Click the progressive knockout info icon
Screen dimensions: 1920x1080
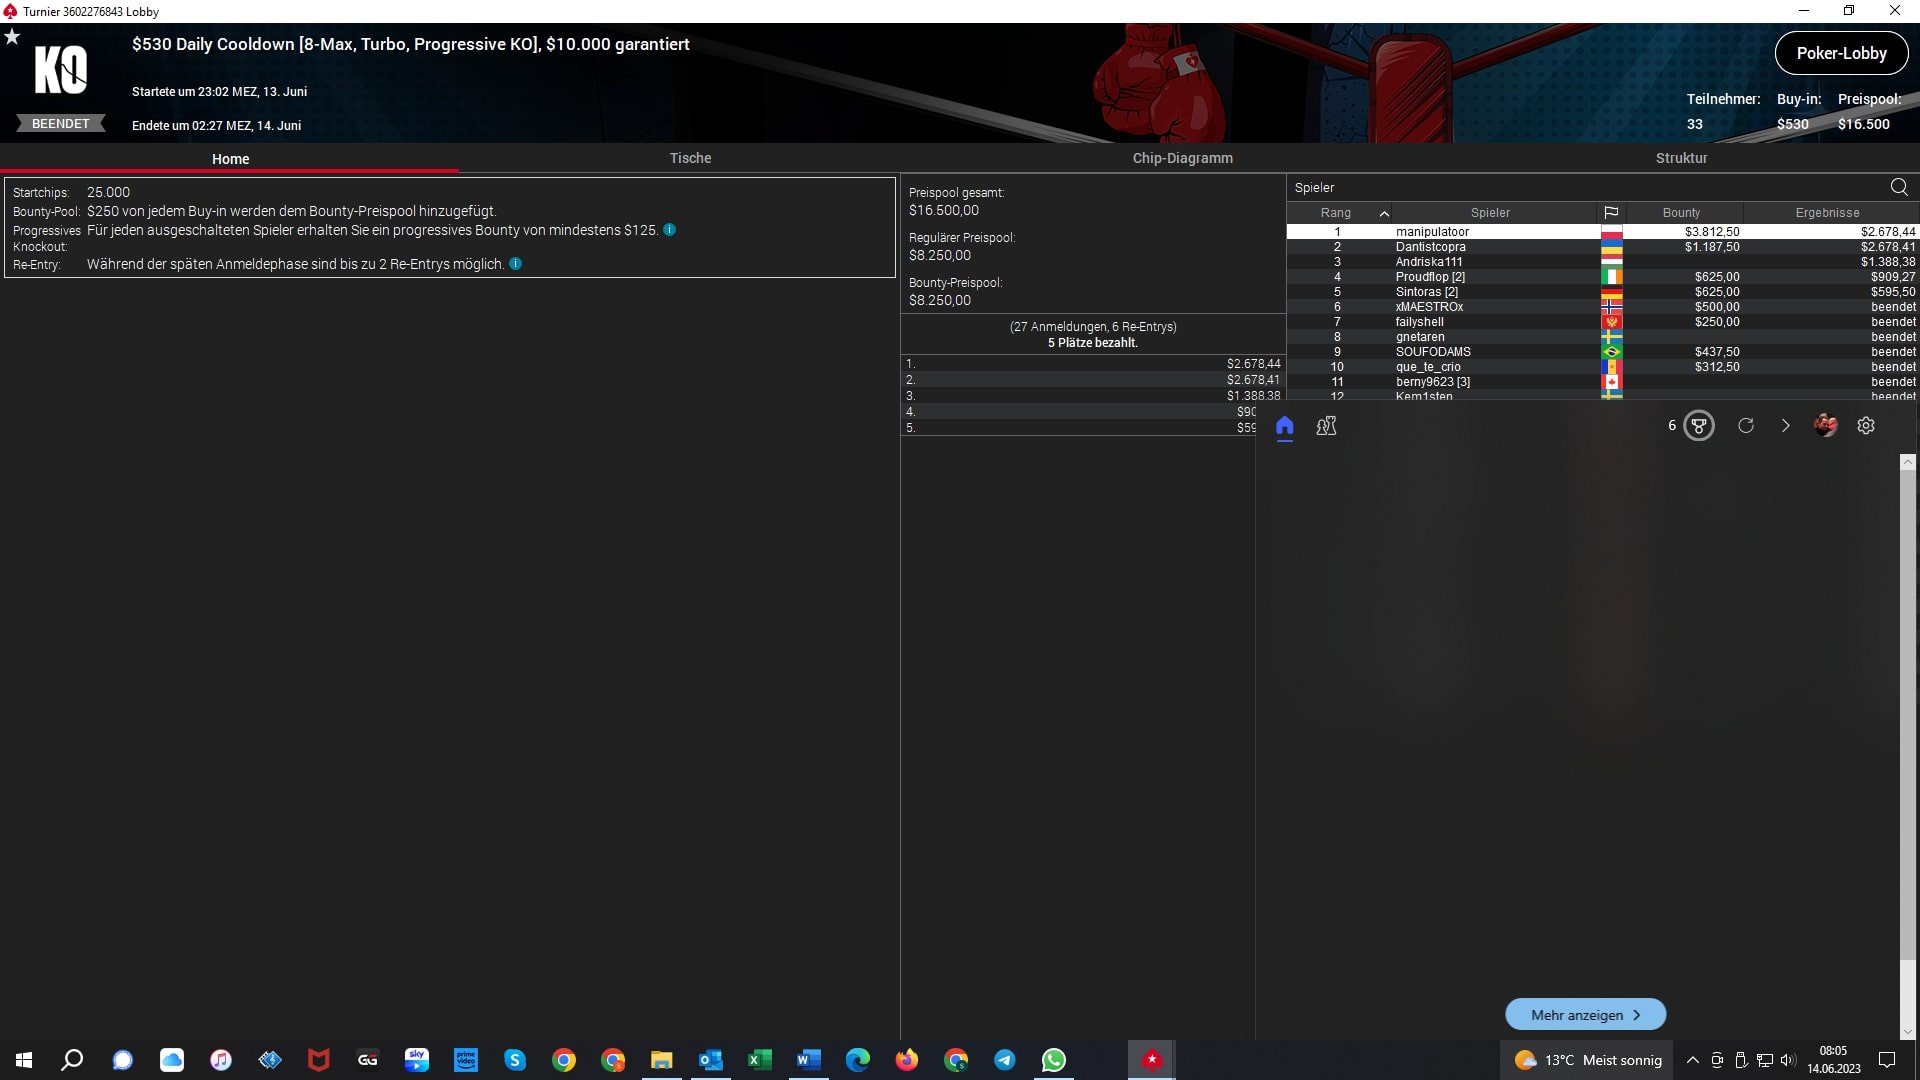(x=670, y=230)
